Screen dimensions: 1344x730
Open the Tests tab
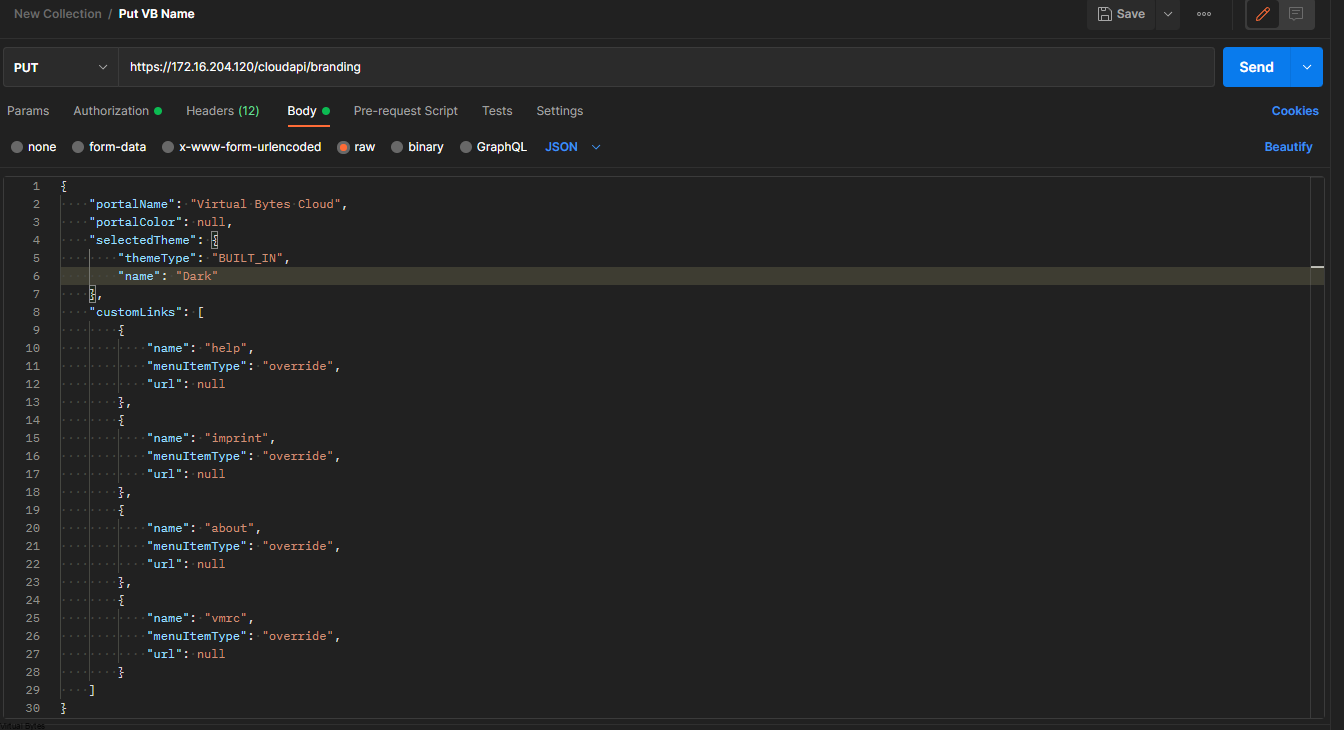(x=497, y=111)
